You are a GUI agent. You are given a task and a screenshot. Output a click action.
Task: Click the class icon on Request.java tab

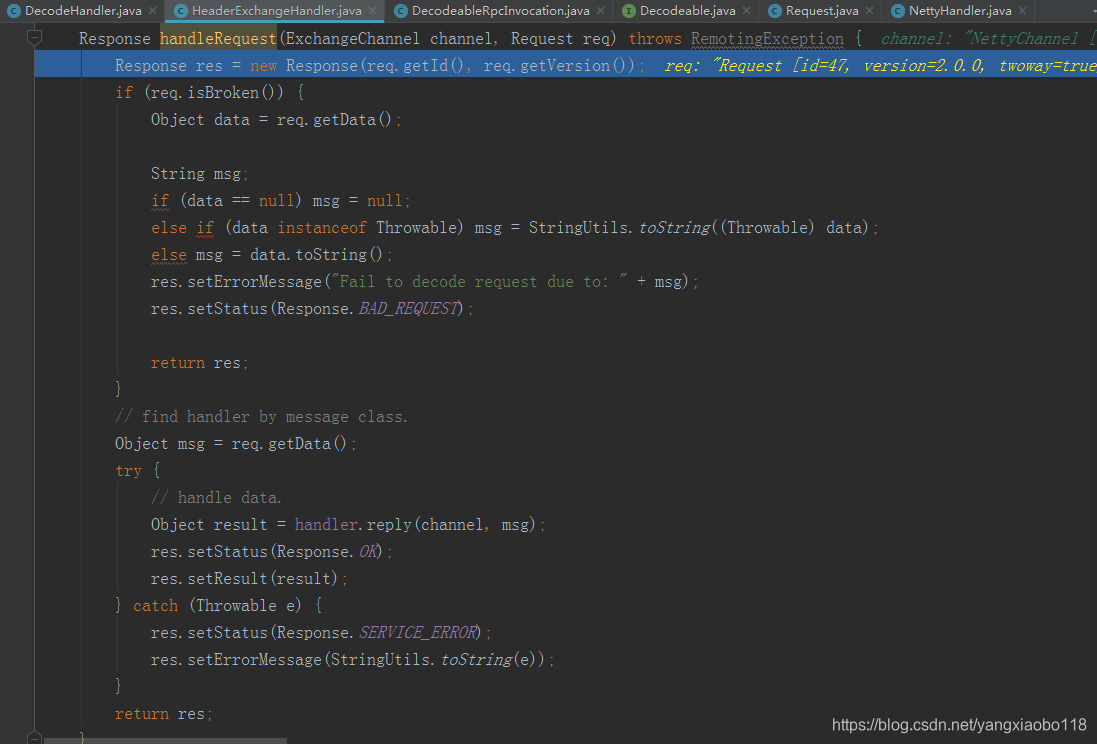click(x=774, y=10)
